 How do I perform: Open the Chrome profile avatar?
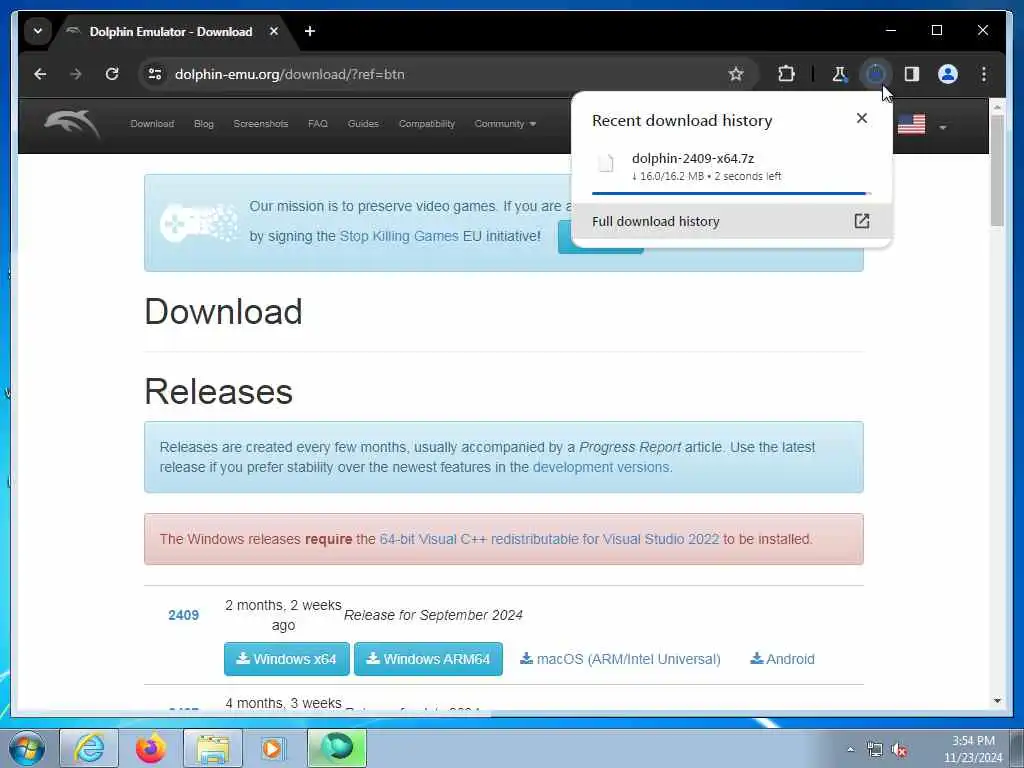(x=948, y=74)
